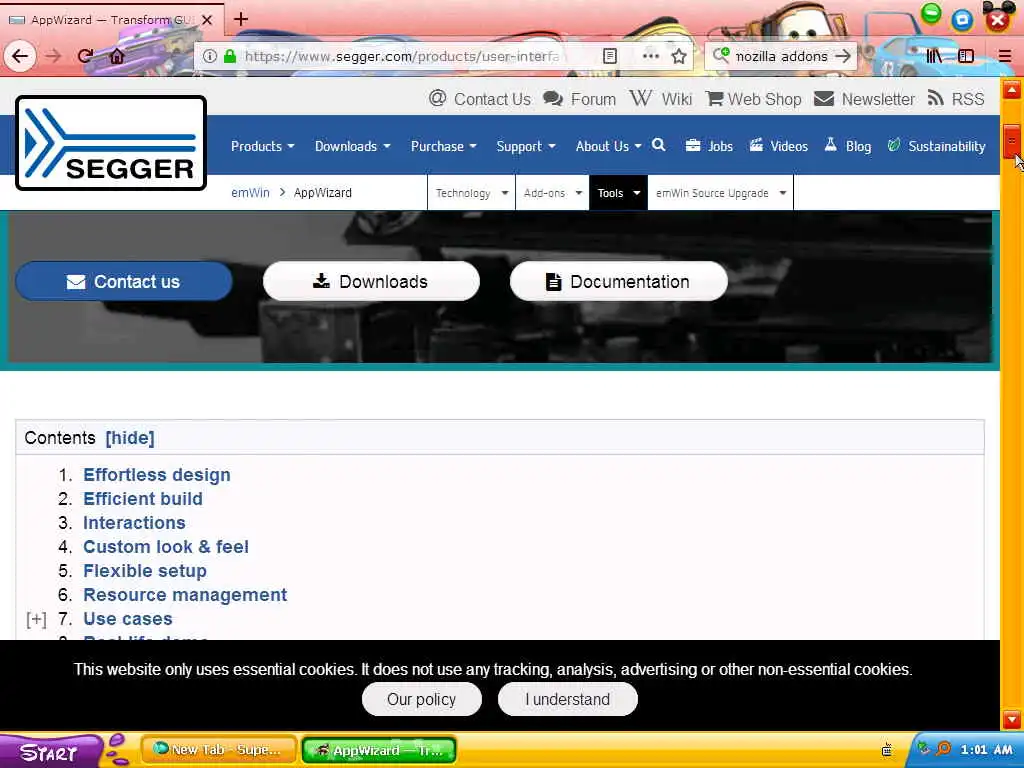This screenshot has width=1024, height=768.
Task: Open the Library icon in the toolbar
Action: coord(934,56)
